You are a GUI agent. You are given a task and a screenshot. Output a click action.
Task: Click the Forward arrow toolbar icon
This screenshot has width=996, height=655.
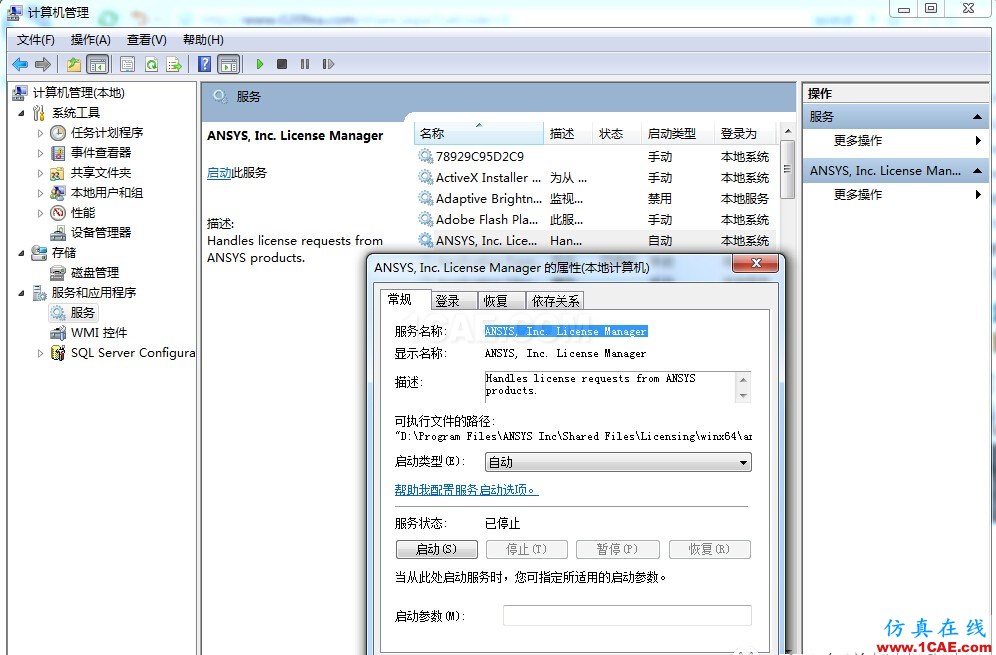(43, 64)
